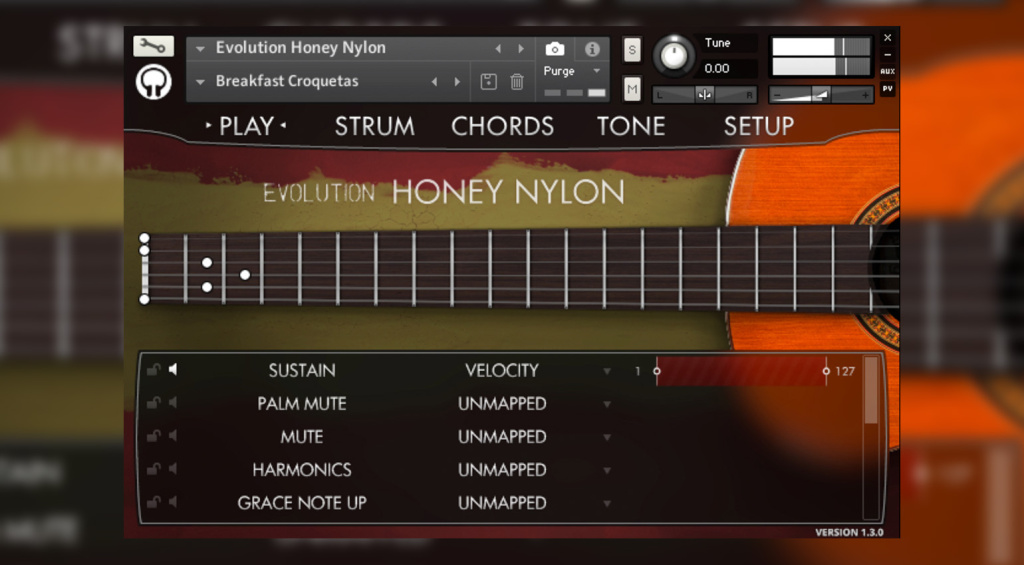The image size is (1024, 565).
Task: Expand the GRACE NOTE UP mapping dropdown arrow
Action: coord(607,504)
